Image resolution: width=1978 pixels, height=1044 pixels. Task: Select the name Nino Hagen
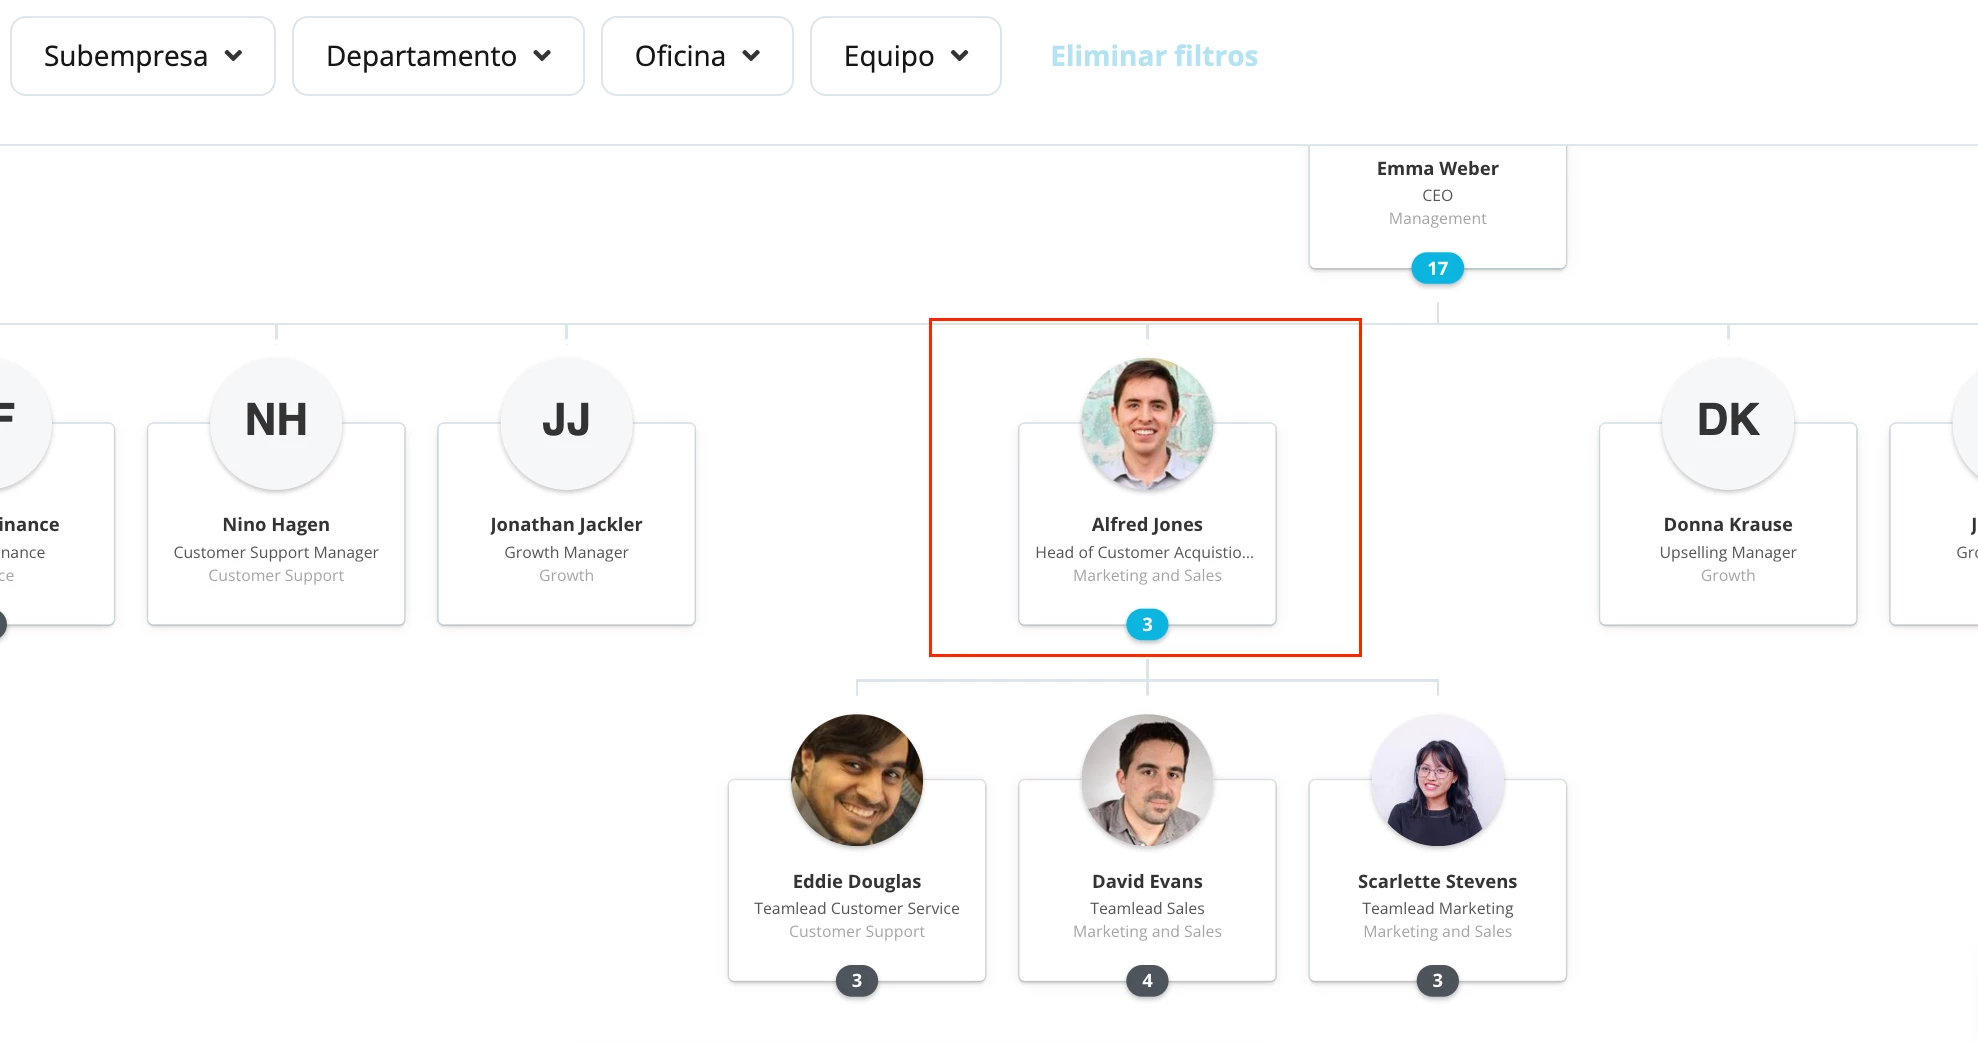coord(276,525)
